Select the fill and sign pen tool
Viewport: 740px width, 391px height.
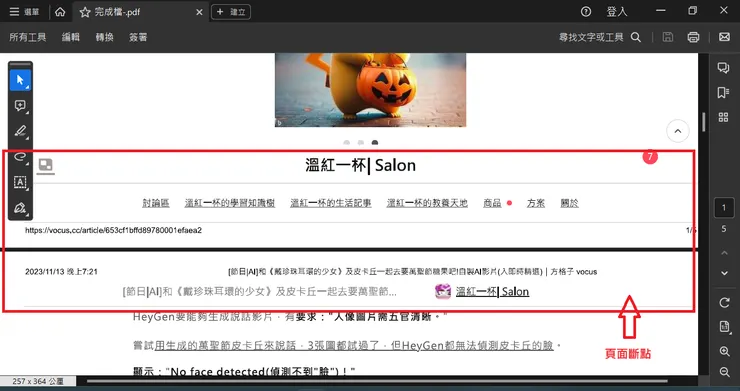pyautogui.click(x=20, y=208)
